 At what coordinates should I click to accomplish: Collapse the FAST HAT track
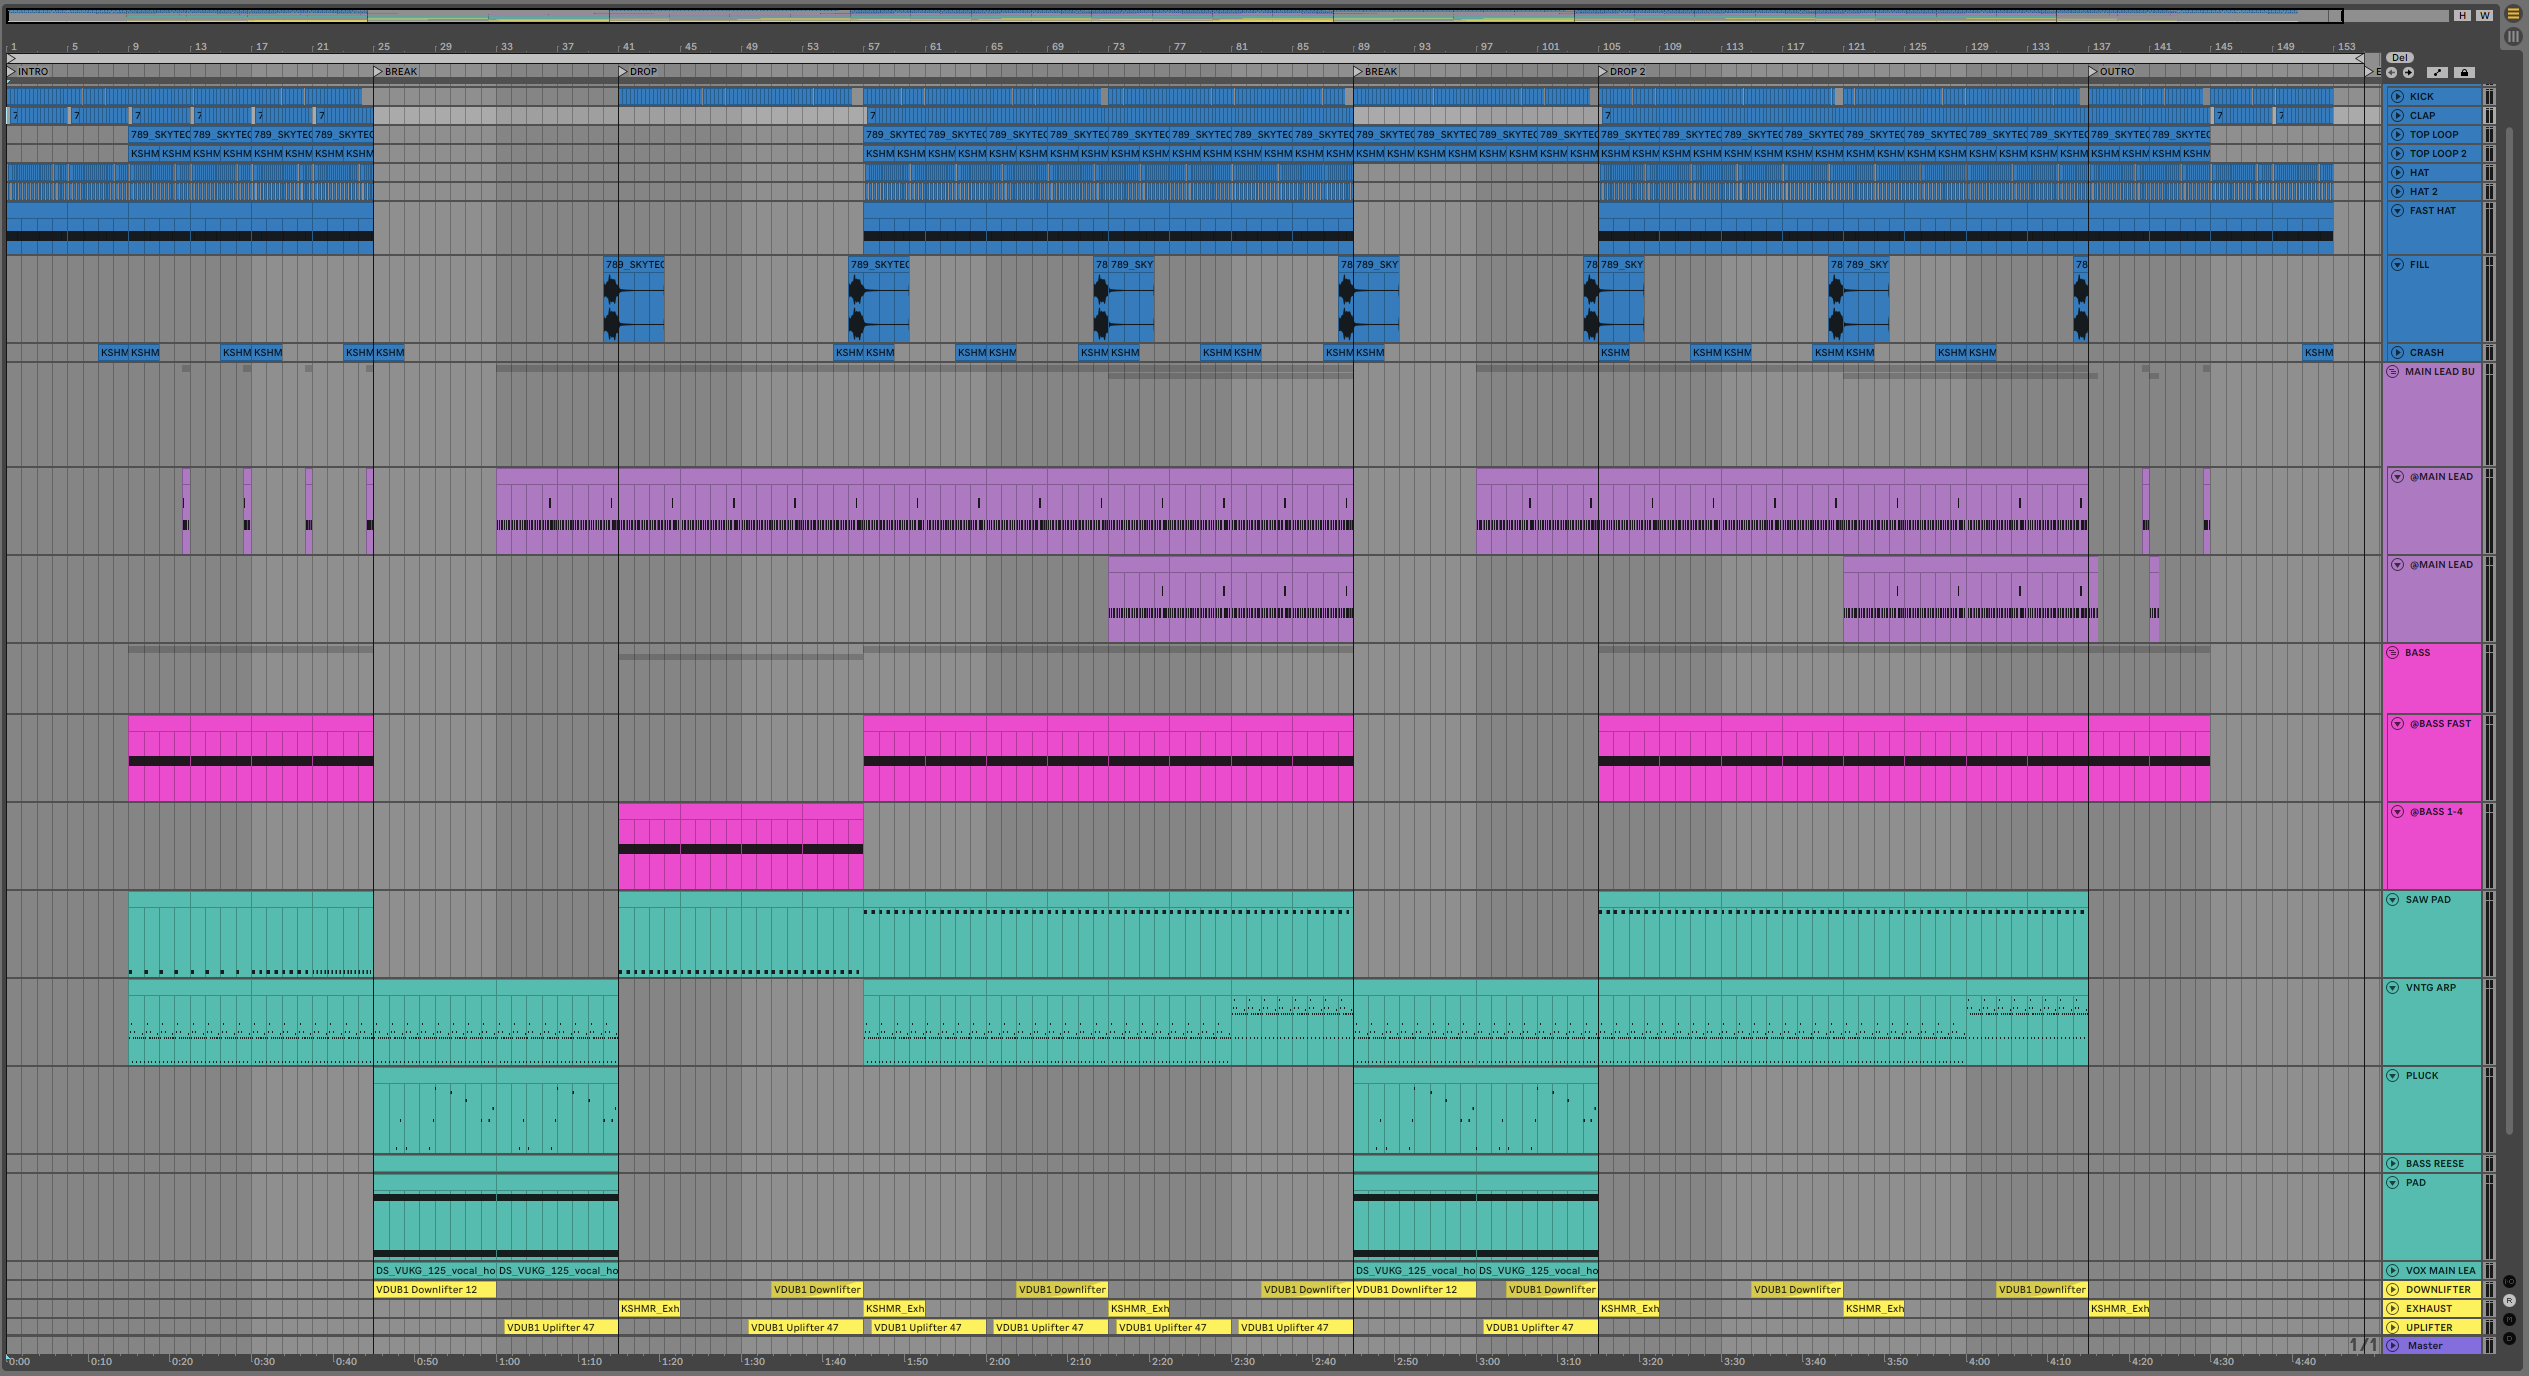(2397, 211)
